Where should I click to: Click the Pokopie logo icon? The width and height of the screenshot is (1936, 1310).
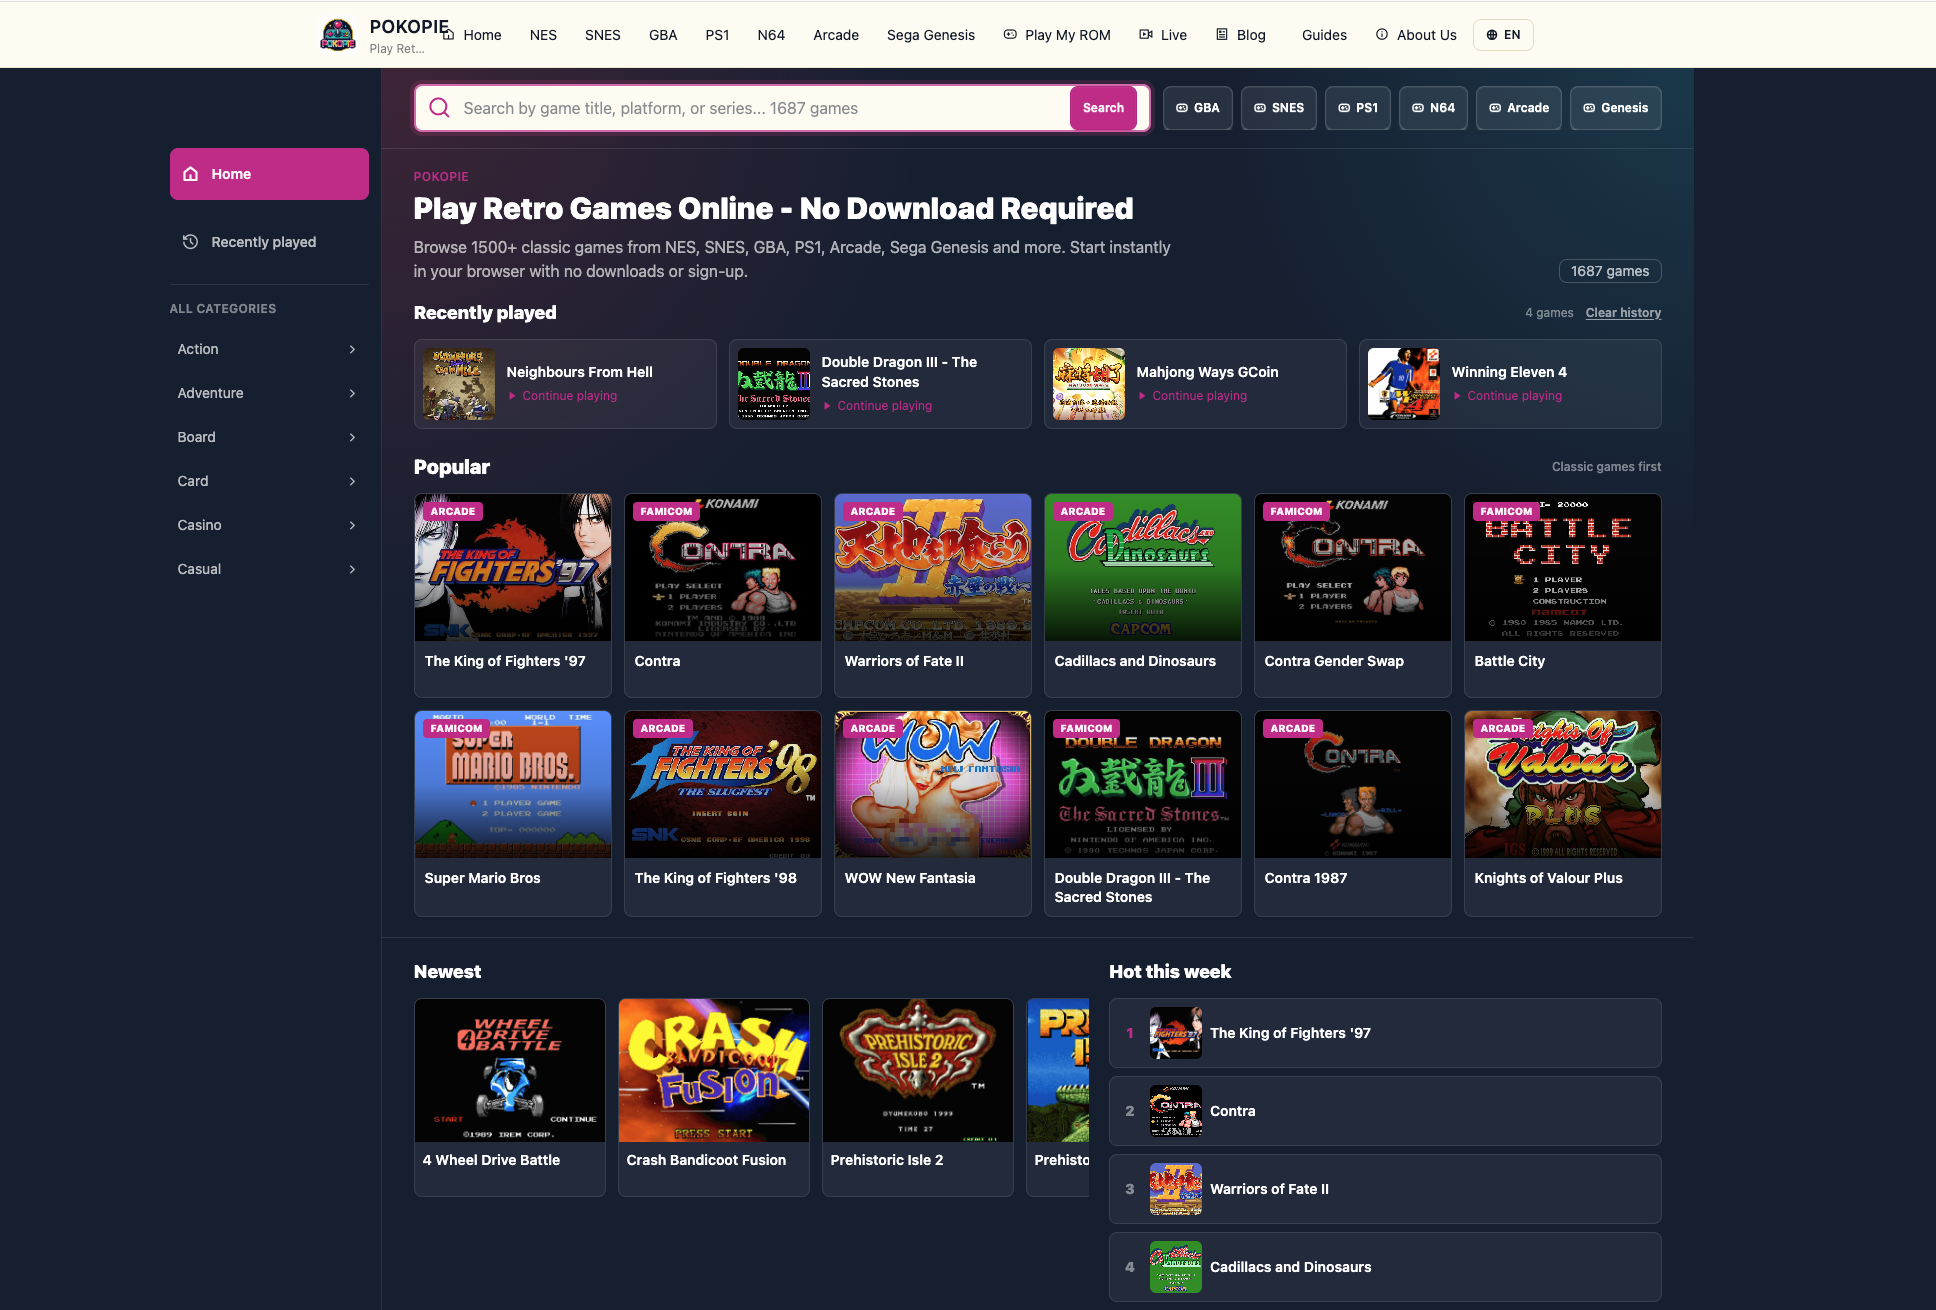(338, 35)
